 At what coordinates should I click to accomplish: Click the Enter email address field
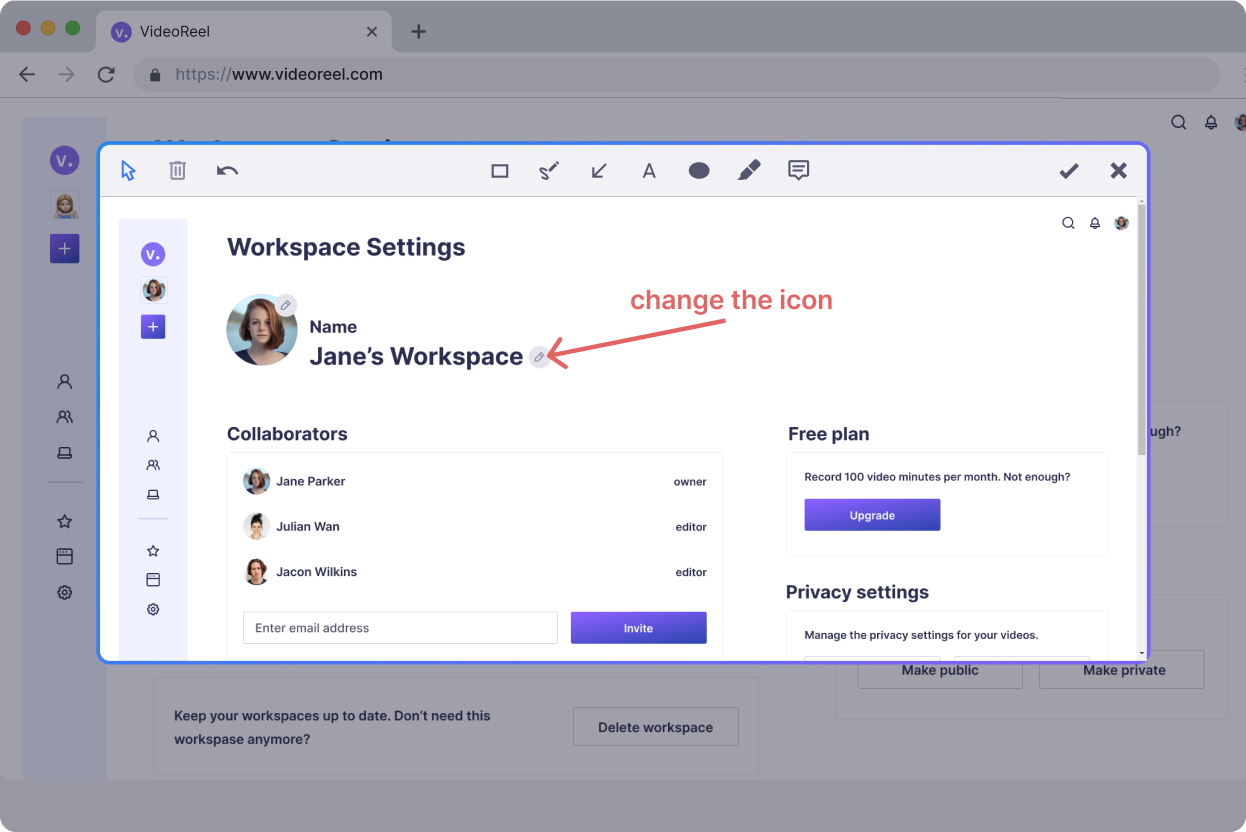pos(400,628)
